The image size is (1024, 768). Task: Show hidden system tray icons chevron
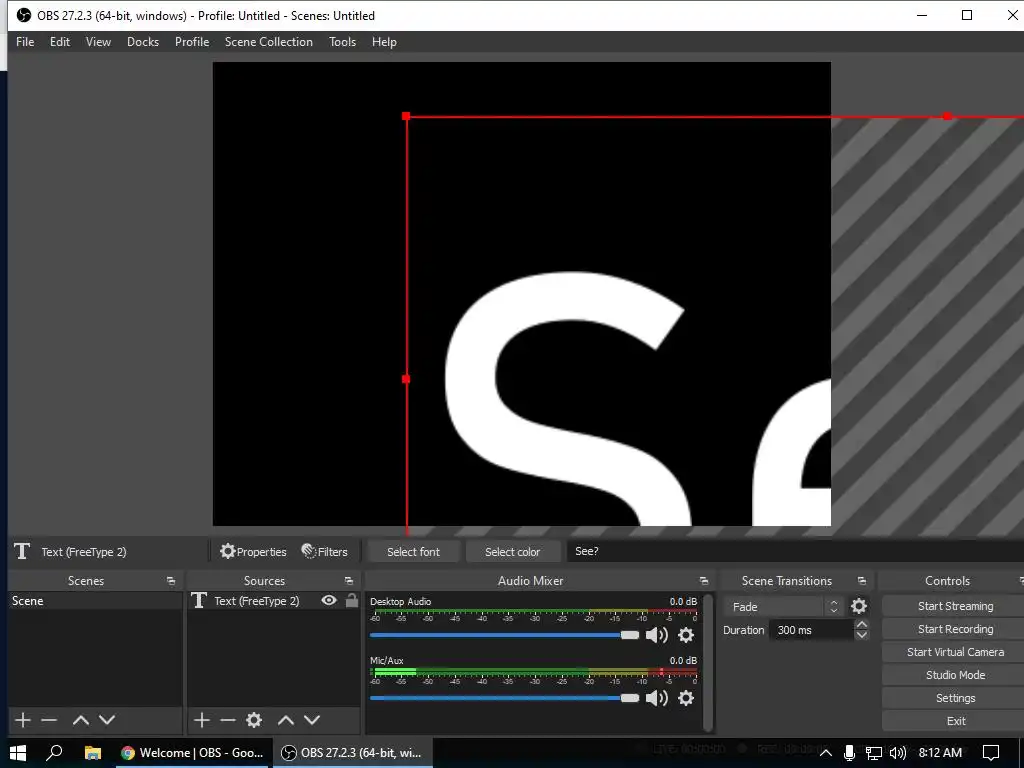click(825, 753)
